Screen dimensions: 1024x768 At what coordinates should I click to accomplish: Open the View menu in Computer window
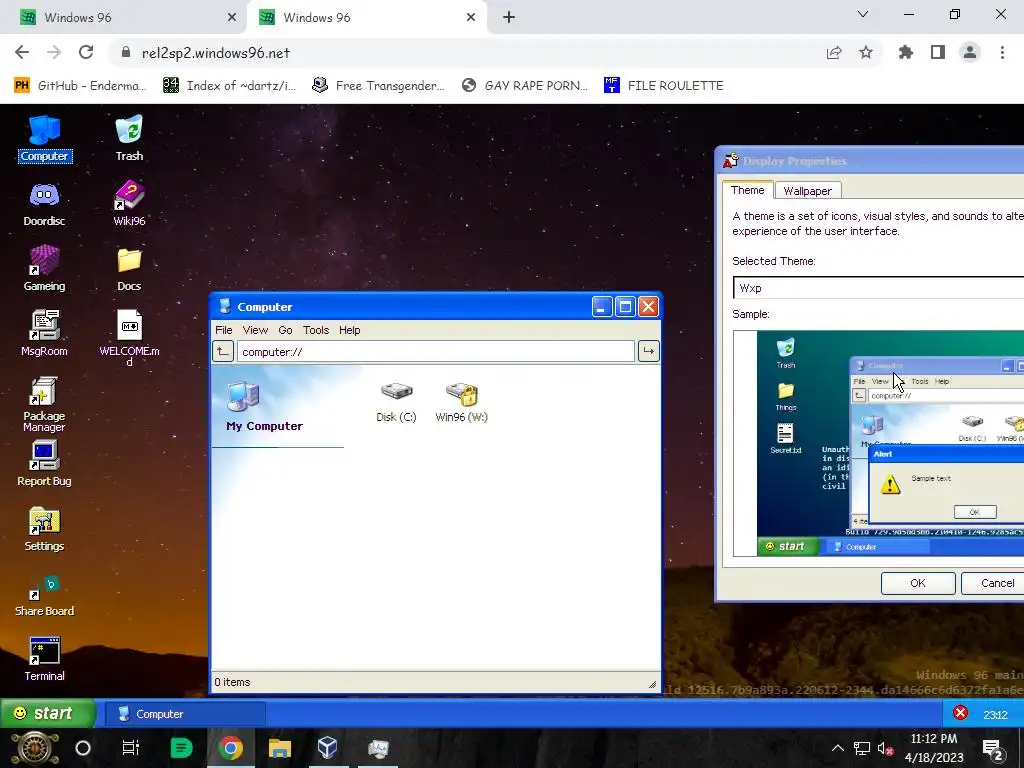(x=255, y=330)
